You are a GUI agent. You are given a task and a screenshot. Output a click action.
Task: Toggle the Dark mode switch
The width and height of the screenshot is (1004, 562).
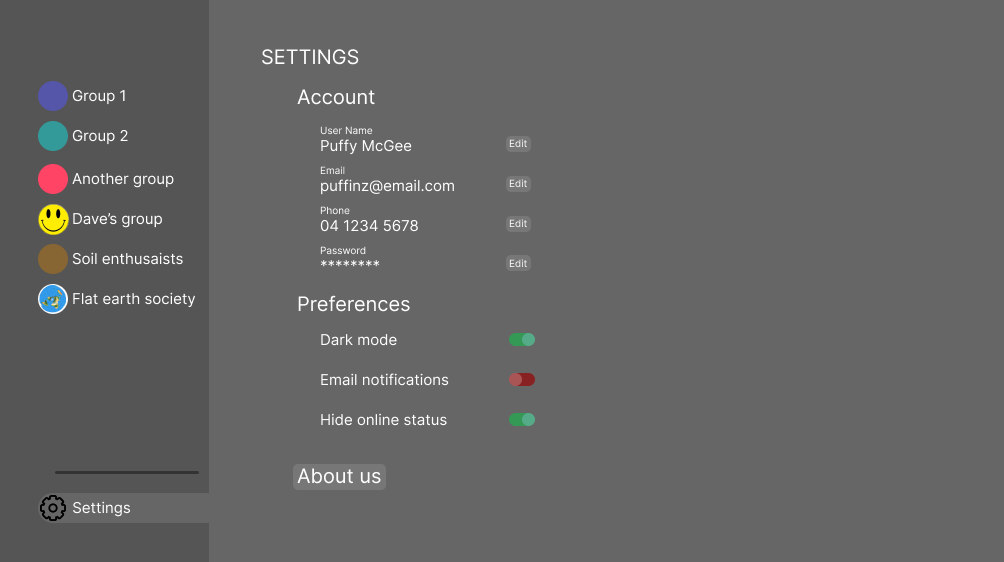tap(522, 340)
